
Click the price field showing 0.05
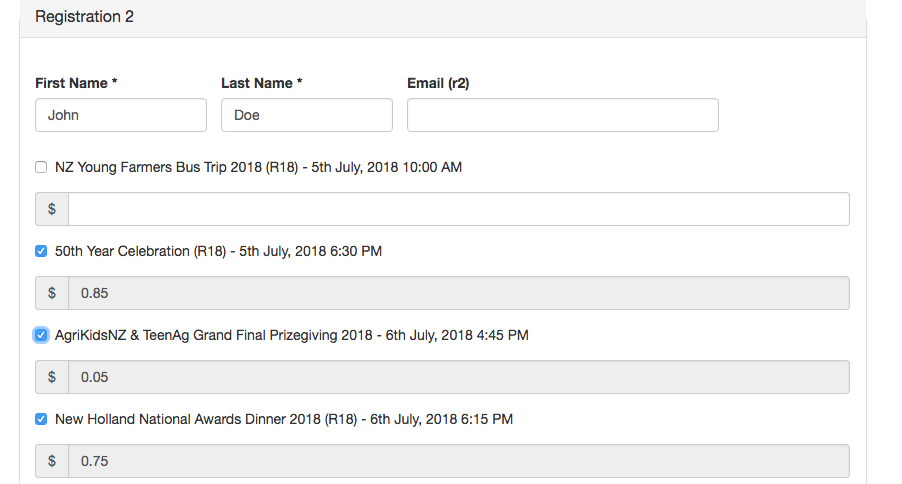coord(458,378)
